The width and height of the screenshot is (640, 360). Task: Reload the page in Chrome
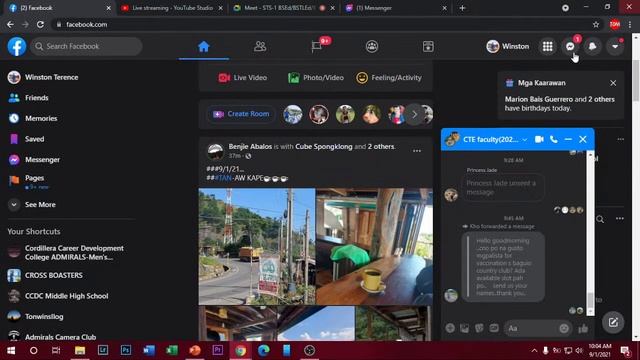tap(40, 24)
